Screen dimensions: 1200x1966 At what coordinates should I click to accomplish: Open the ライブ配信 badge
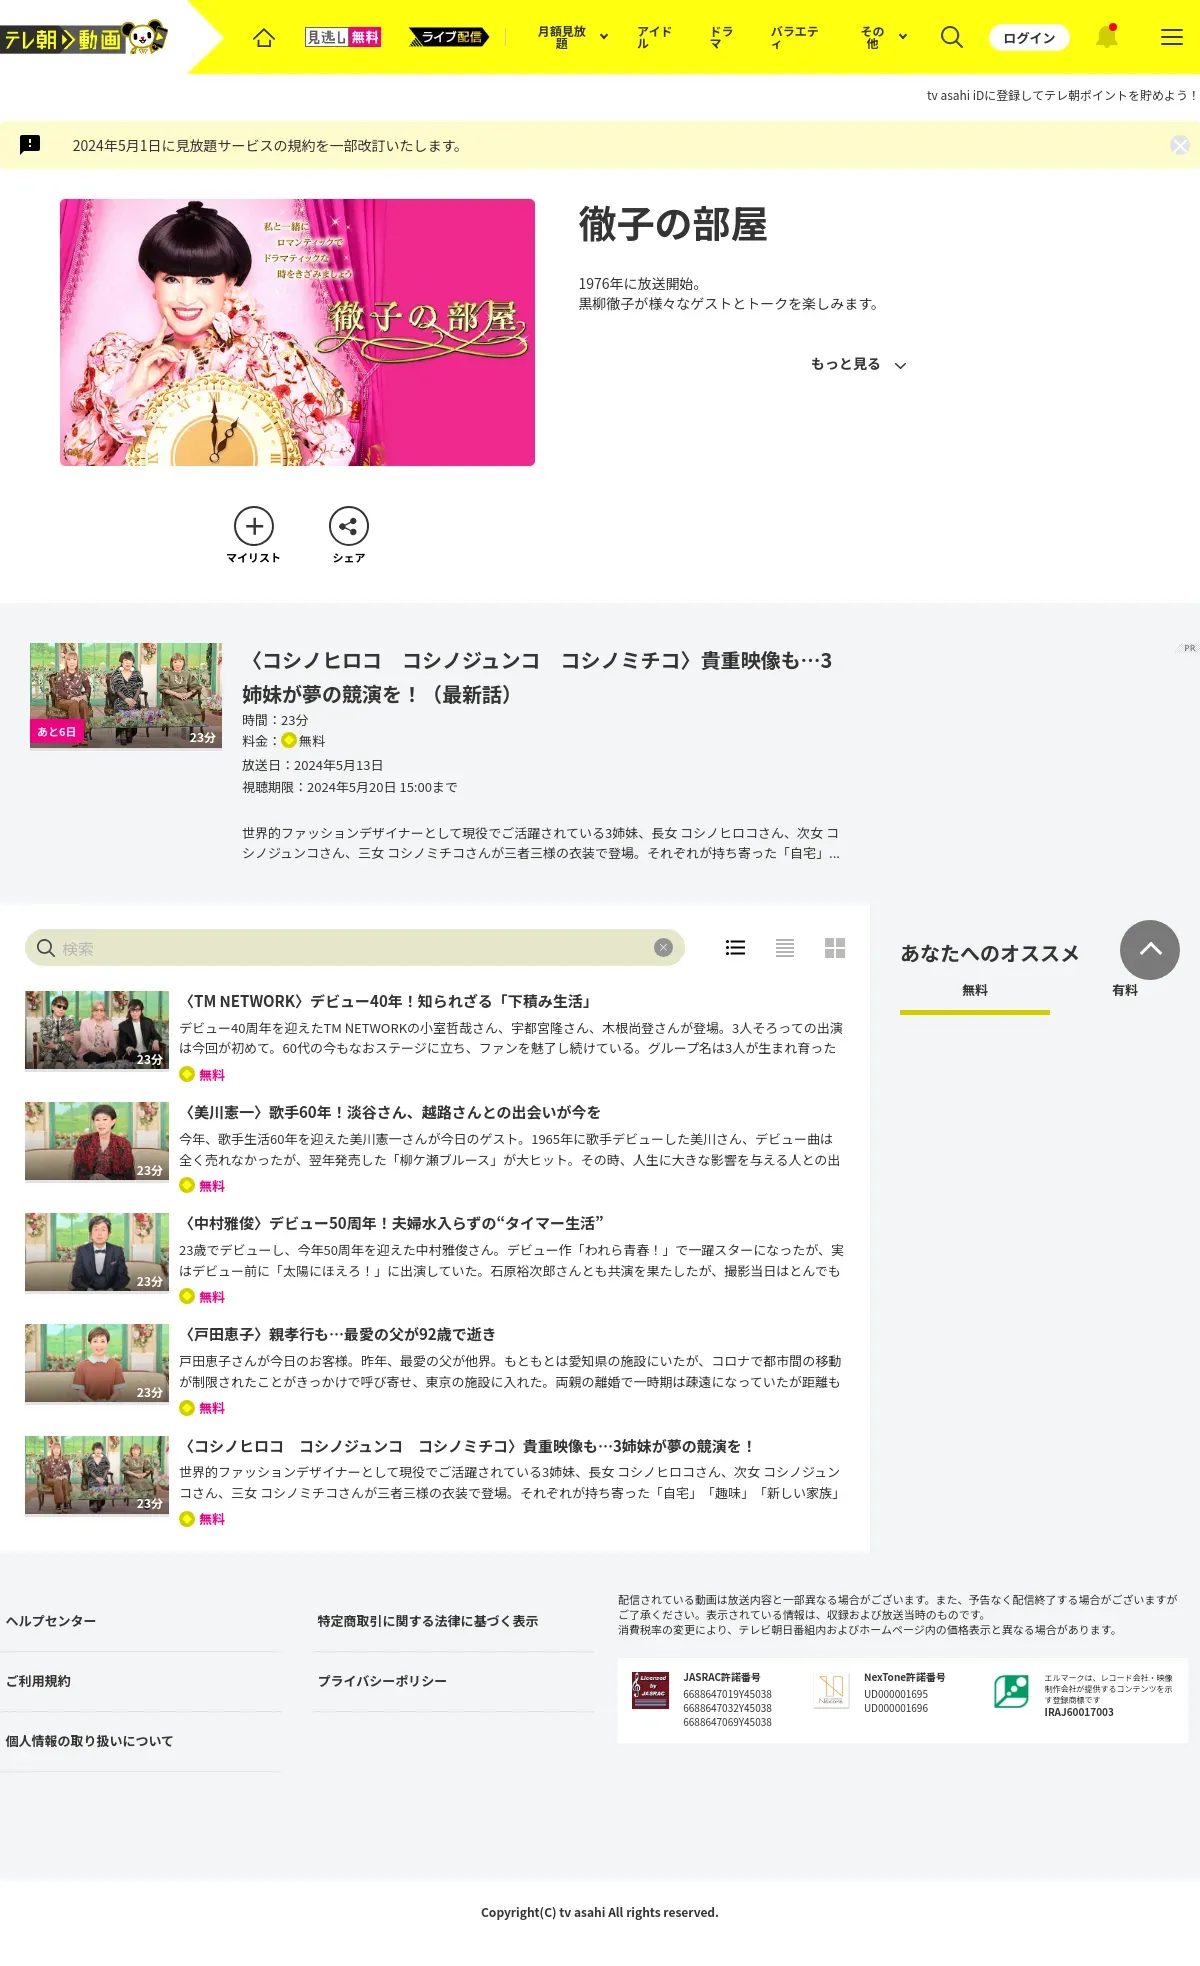click(449, 37)
